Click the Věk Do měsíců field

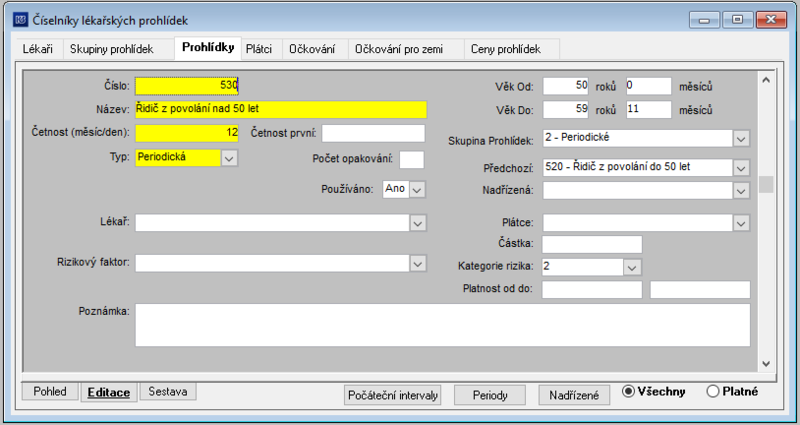tap(649, 110)
